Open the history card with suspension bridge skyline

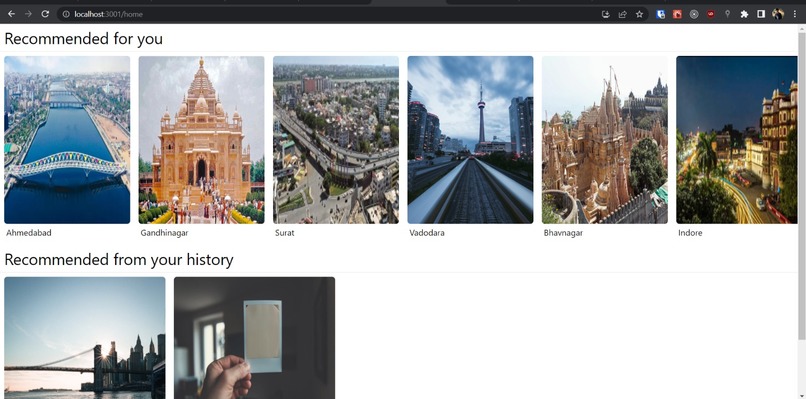pos(85,338)
